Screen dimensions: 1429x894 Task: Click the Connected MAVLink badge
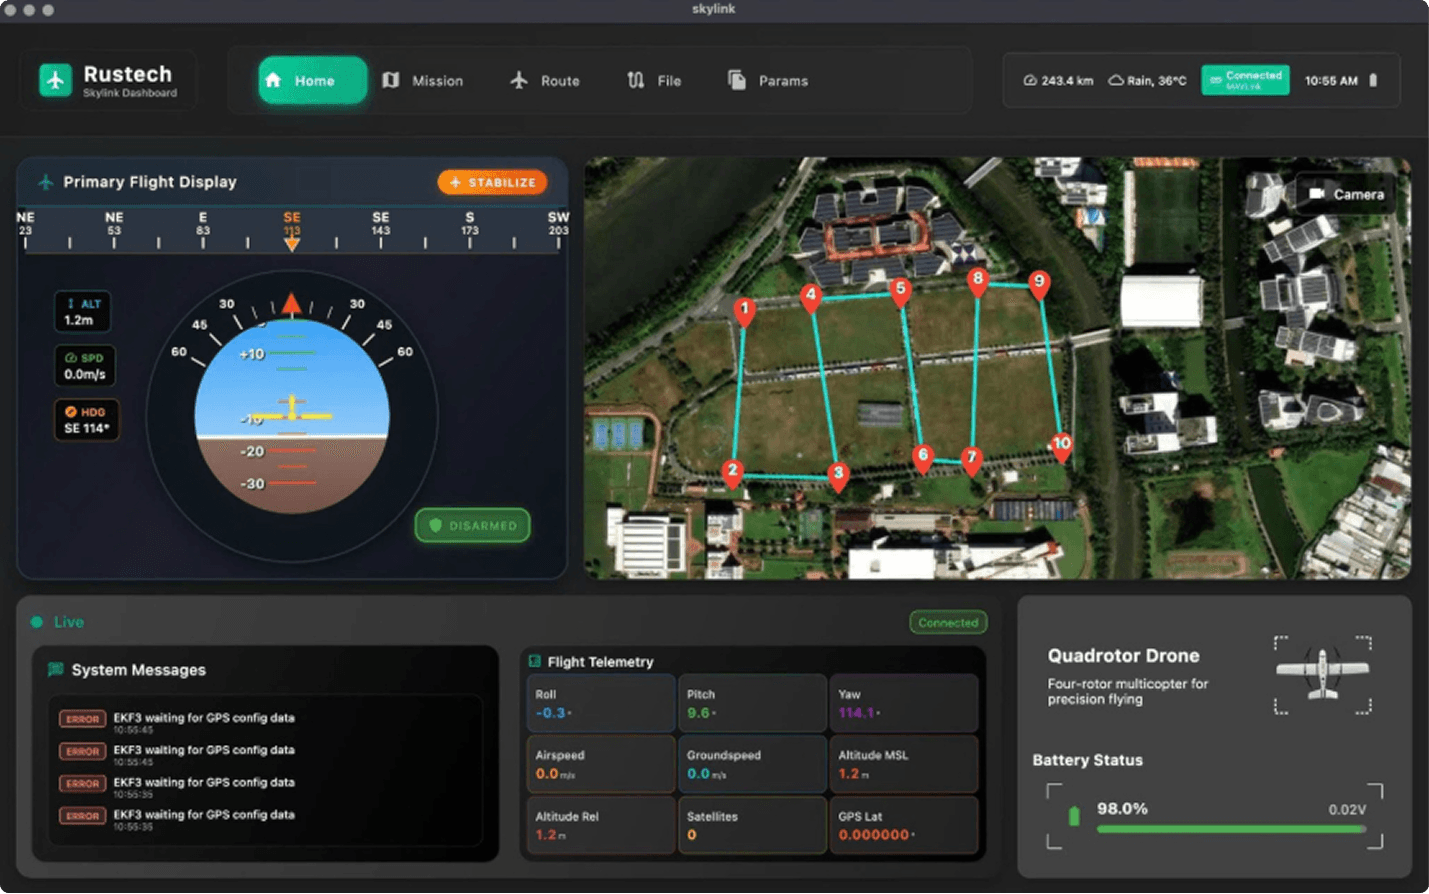coord(1244,79)
